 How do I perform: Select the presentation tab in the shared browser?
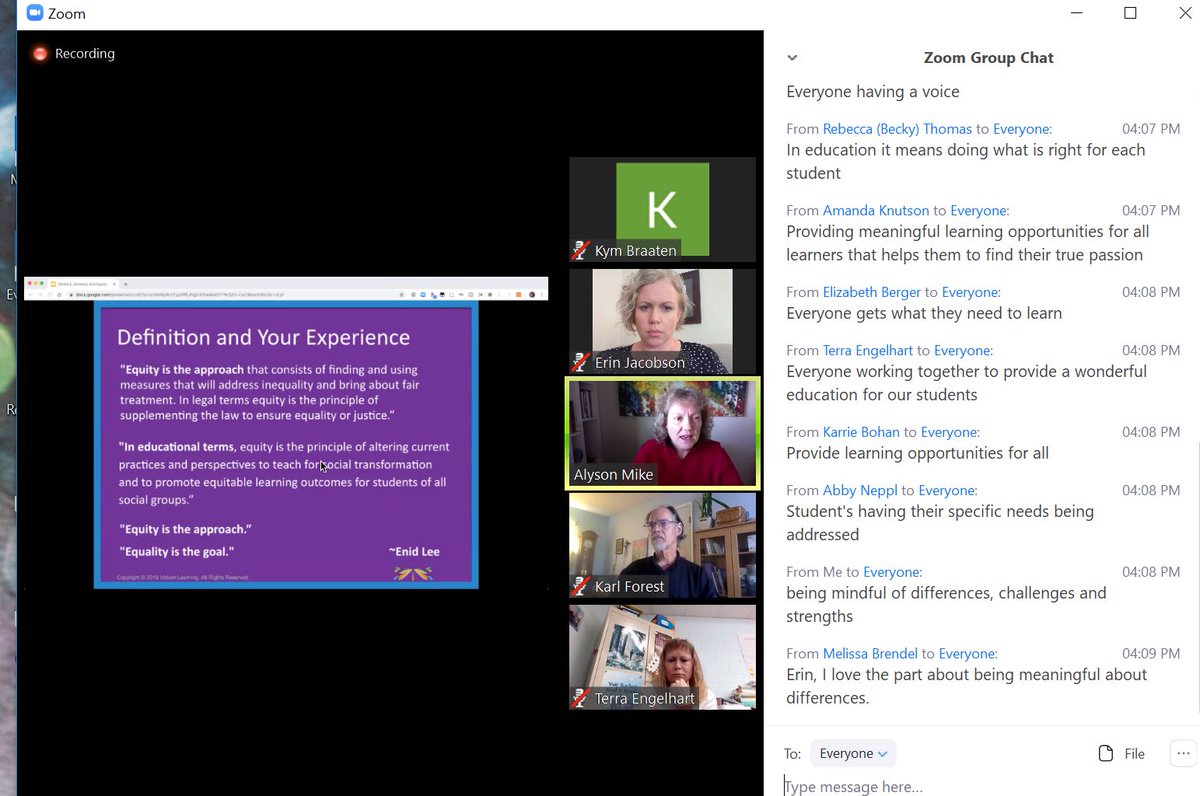[x=81, y=284]
